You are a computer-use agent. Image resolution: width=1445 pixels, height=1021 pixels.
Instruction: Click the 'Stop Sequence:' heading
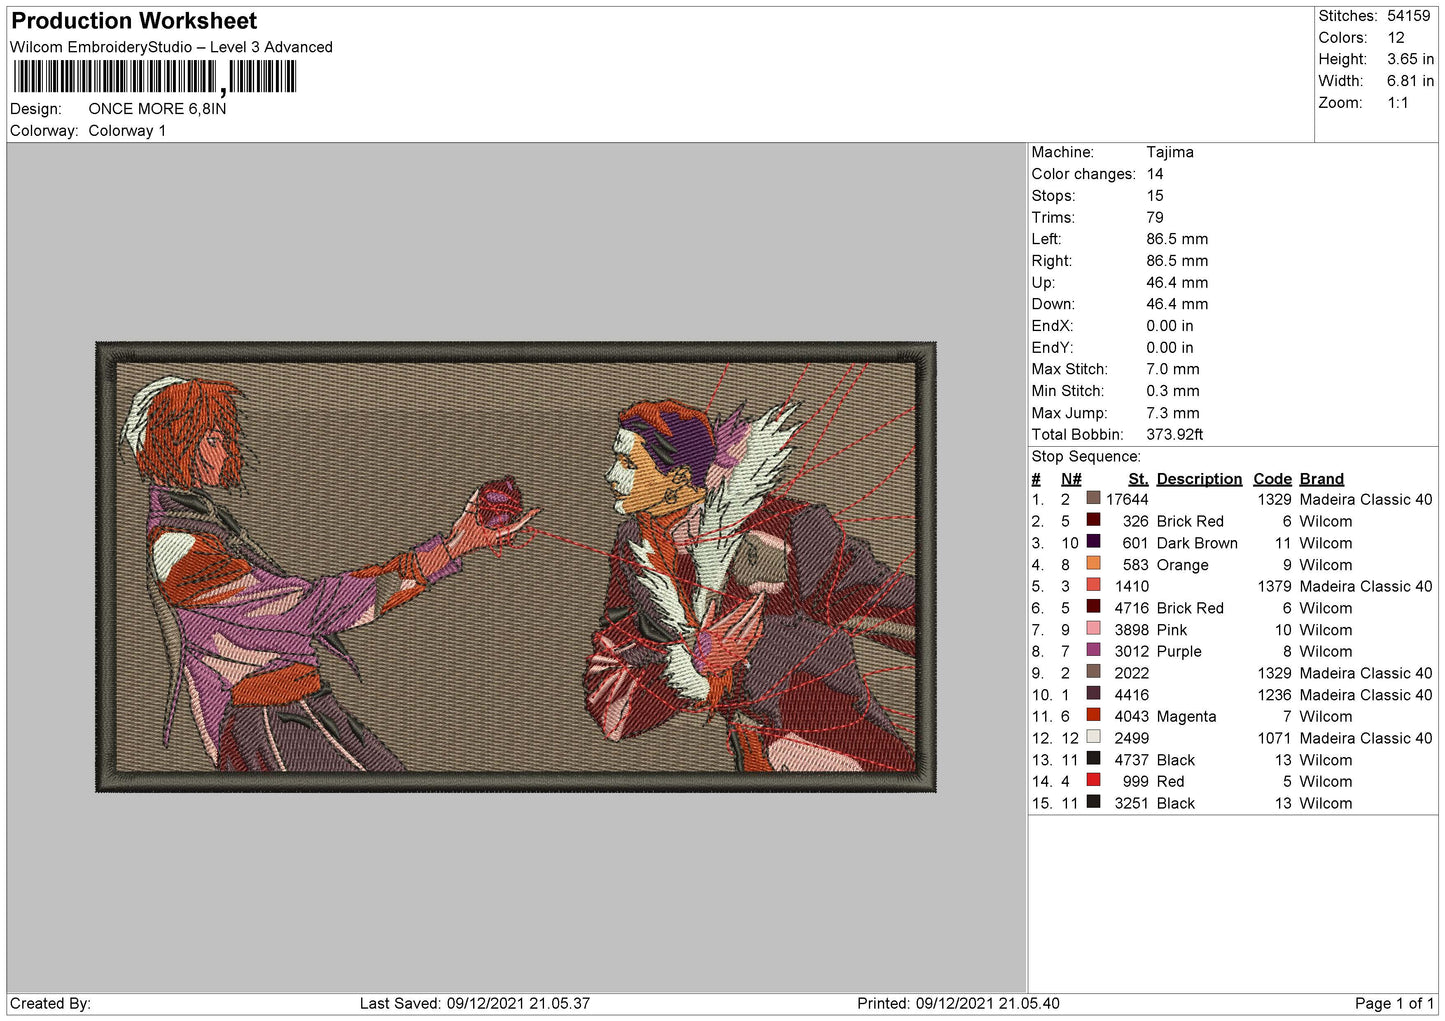click(1086, 457)
